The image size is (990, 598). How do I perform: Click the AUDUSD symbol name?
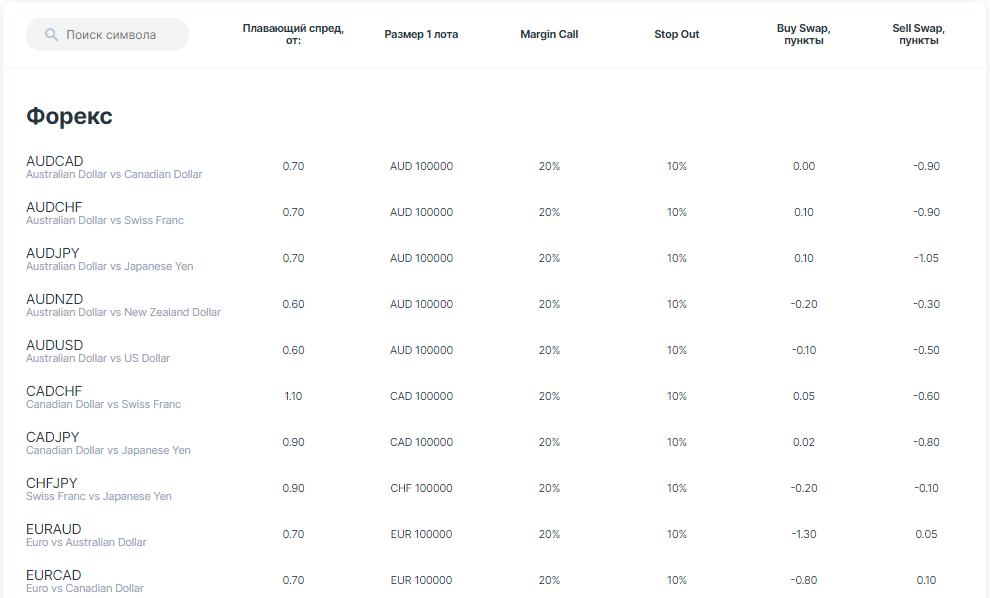pos(55,345)
